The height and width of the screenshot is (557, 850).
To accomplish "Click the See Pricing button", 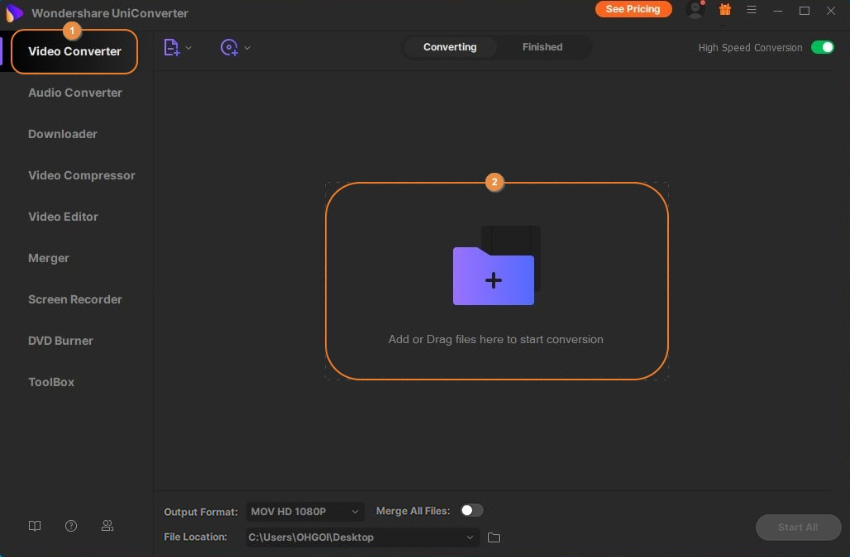I will 633,9.
